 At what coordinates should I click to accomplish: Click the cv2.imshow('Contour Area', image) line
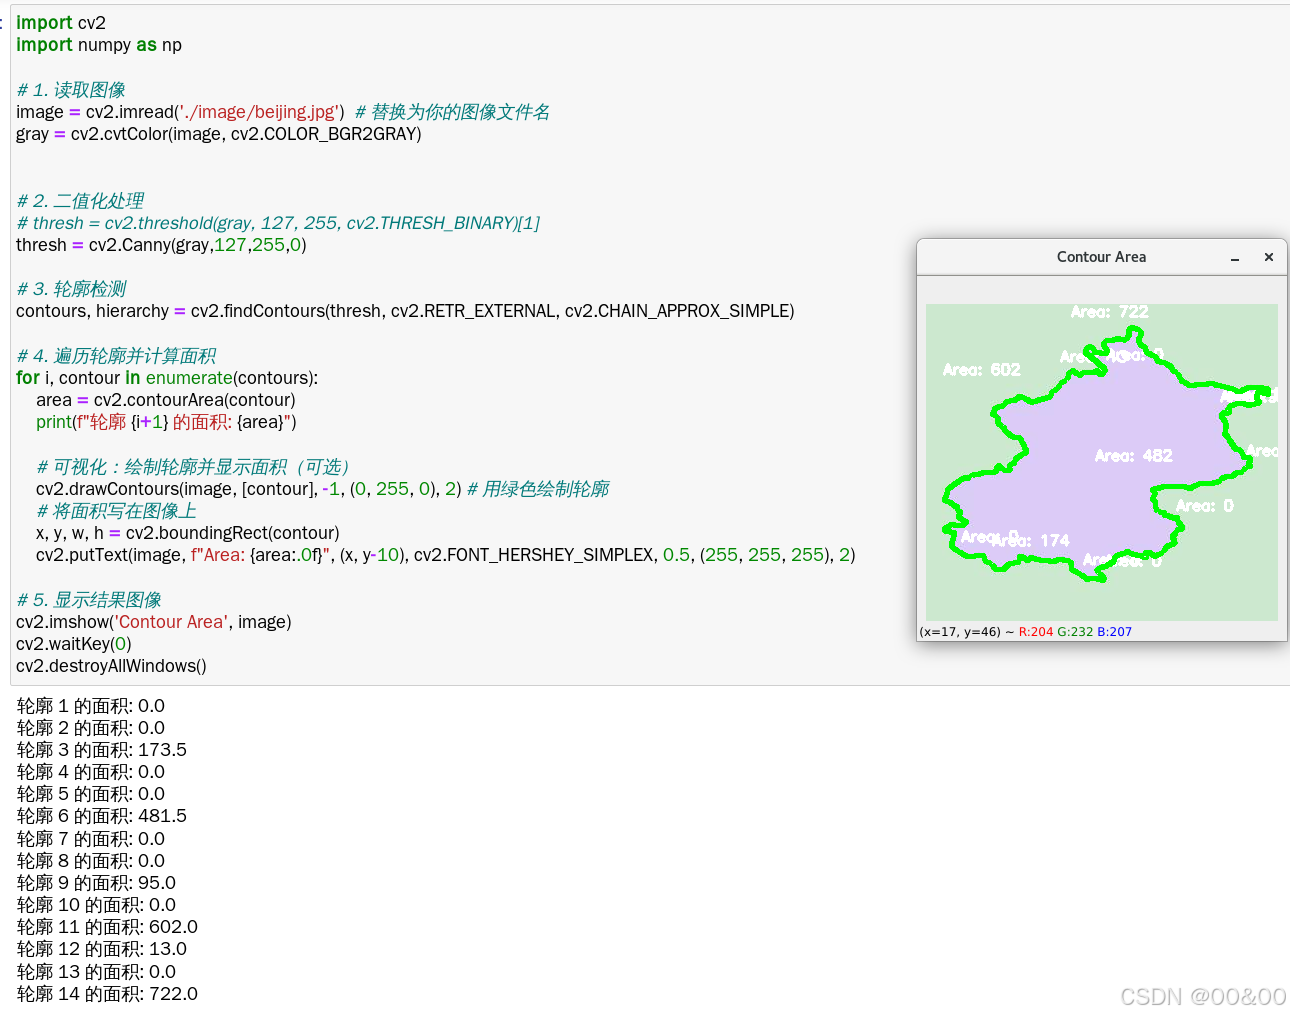tap(153, 621)
